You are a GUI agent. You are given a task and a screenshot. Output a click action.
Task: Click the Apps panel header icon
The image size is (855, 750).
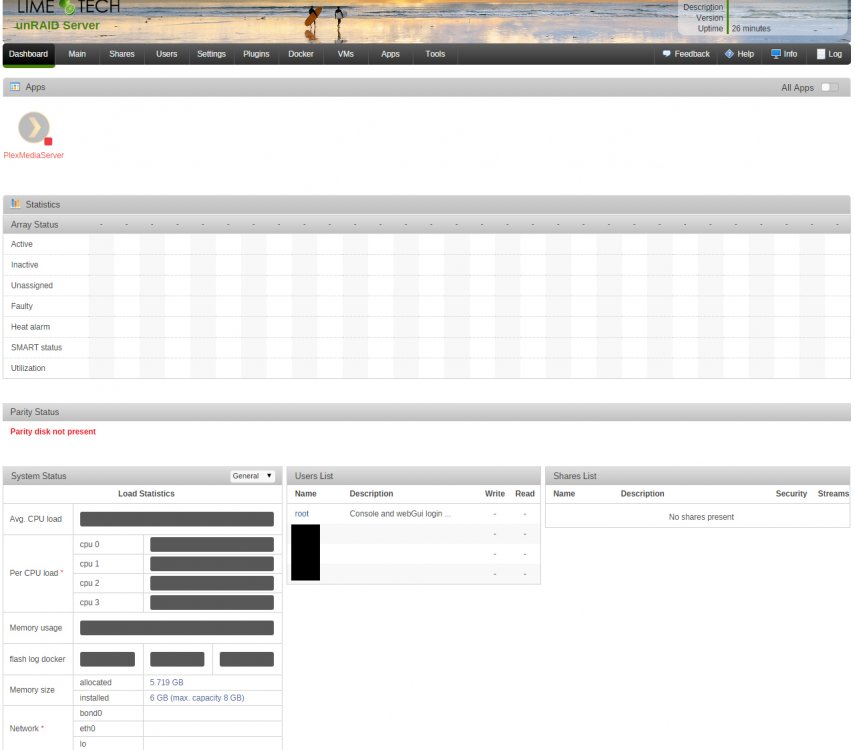pos(15,87)
